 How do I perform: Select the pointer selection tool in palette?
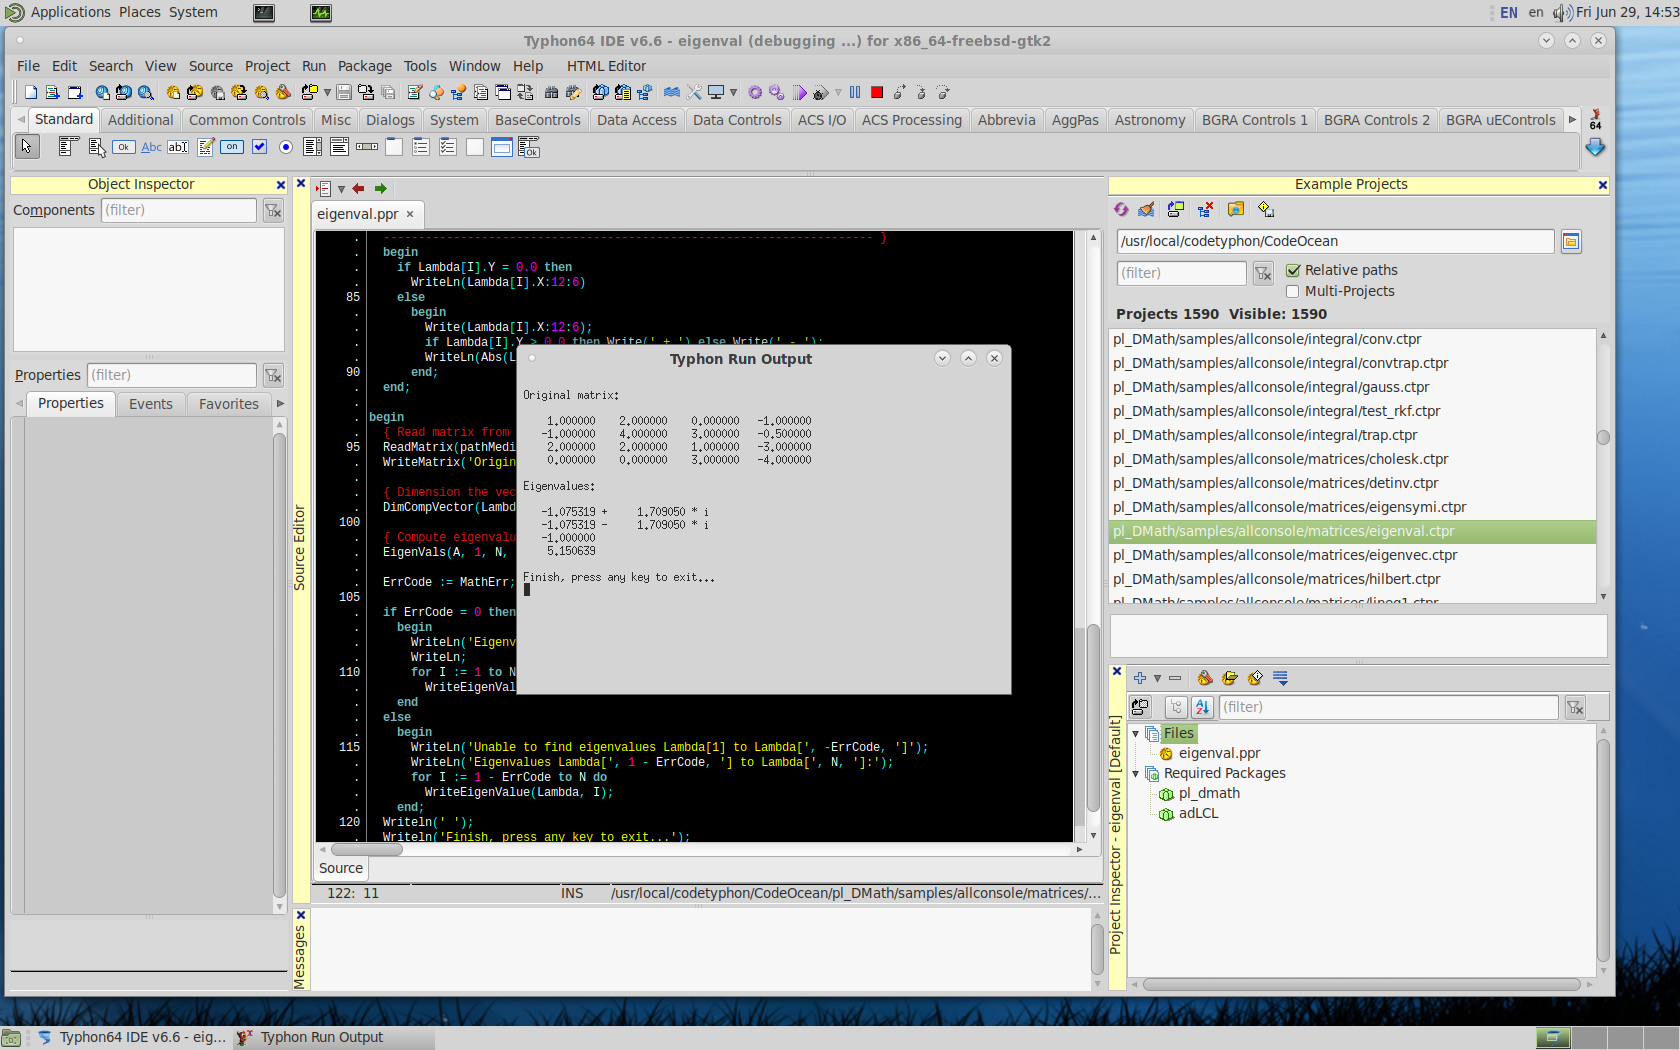(27, 147)
